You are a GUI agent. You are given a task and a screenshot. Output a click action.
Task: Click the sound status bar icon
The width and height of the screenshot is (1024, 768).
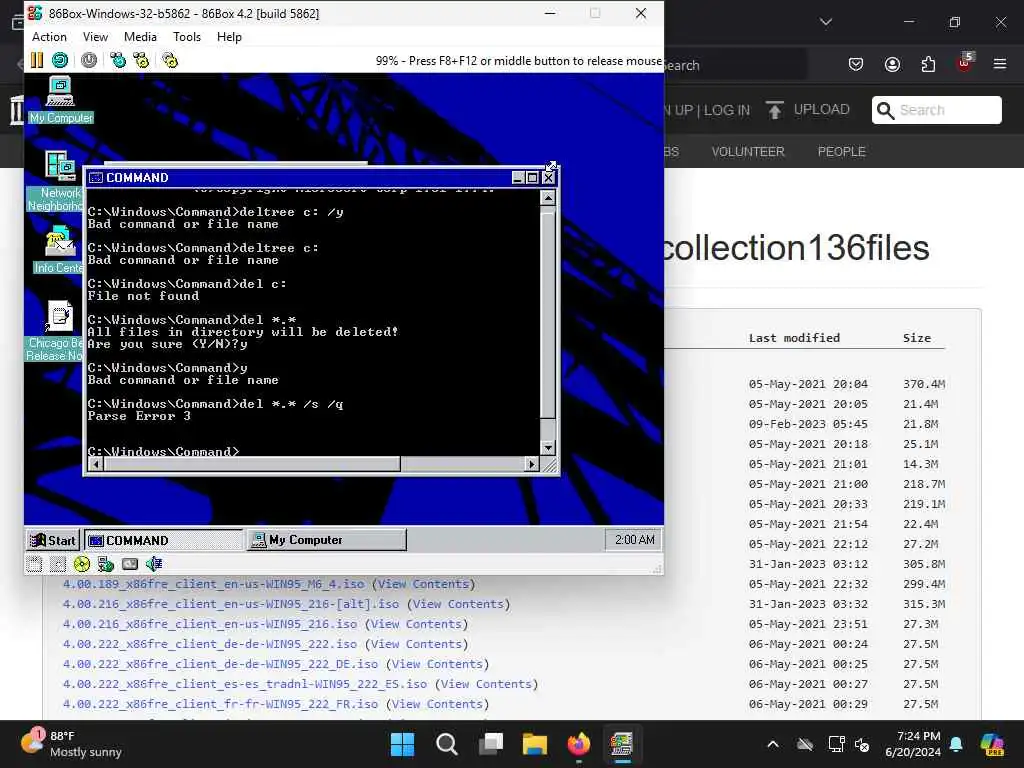pos(153,564)
